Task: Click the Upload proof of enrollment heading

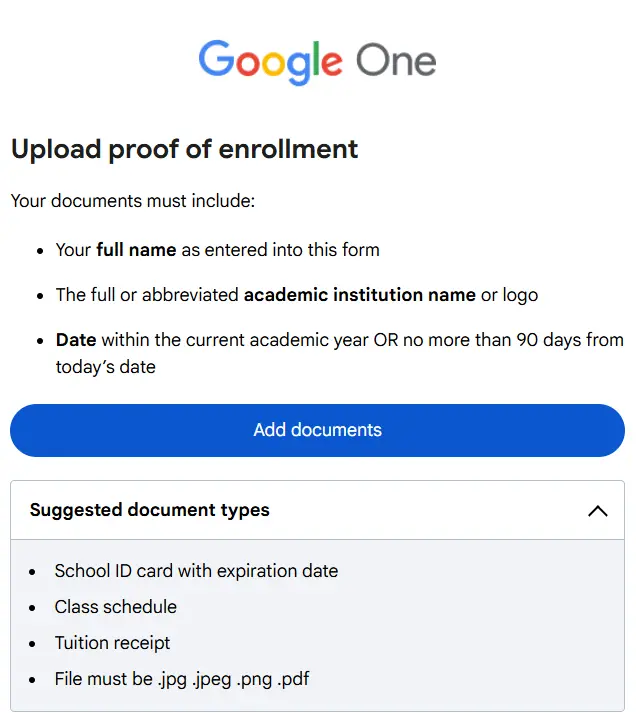Action: (x=185, y=150)
